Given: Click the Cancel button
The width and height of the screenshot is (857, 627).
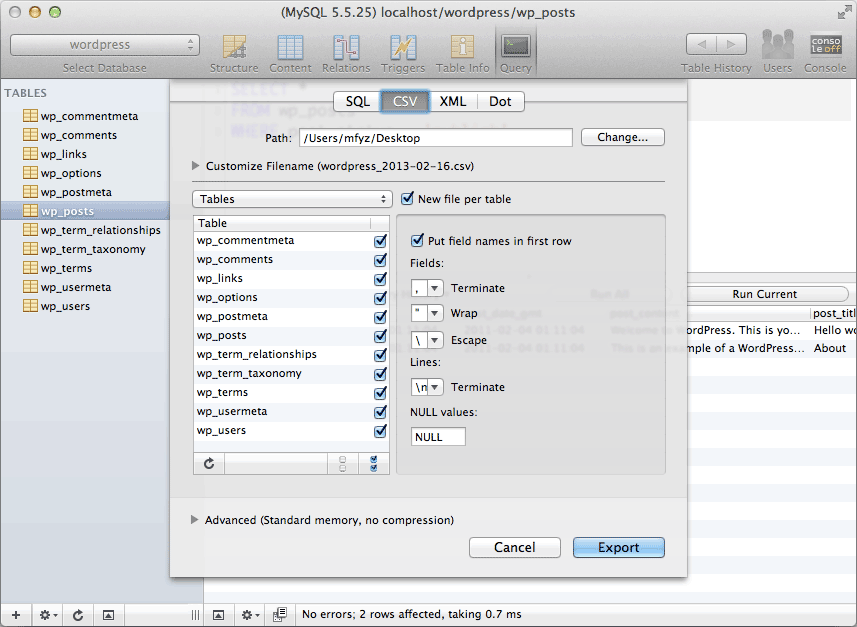Looking at the screenshot, I should pos(515,547).
